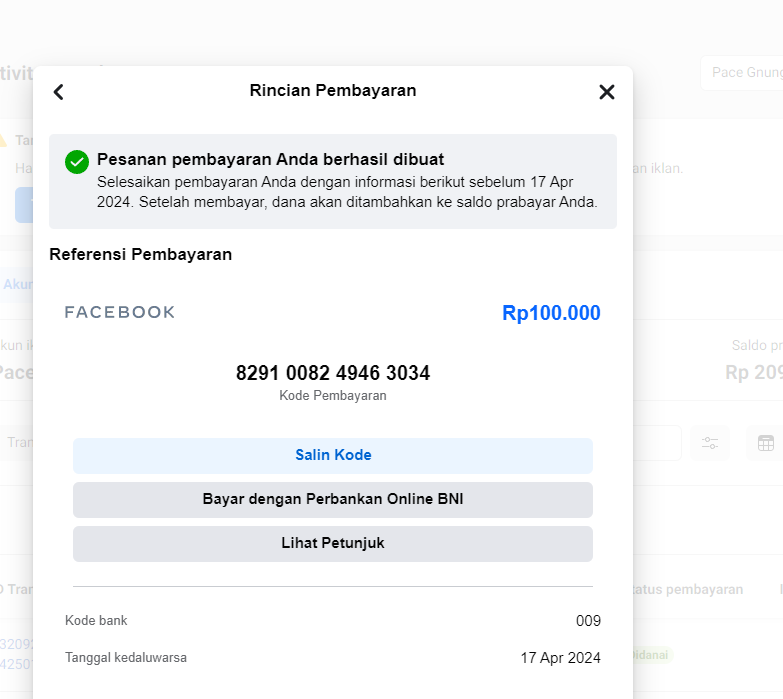The image size is (783, 699).
Task: Click the Tanggal kedaluwarsa label
Action: click(x=126, y=658)
